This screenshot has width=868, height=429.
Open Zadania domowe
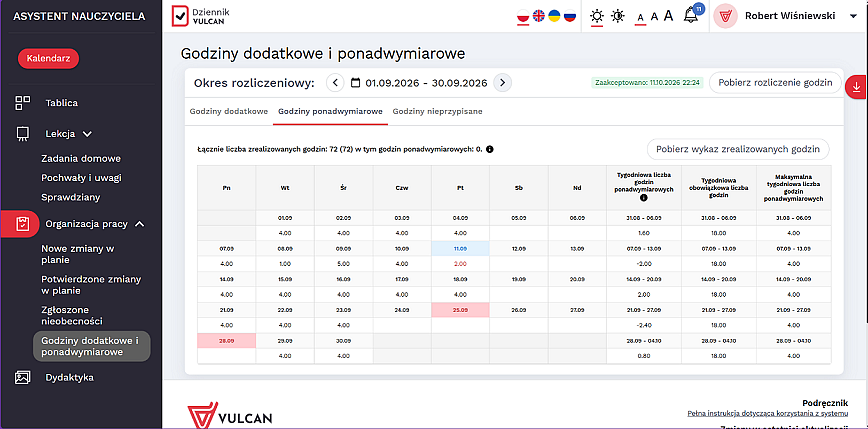point(81,159)
